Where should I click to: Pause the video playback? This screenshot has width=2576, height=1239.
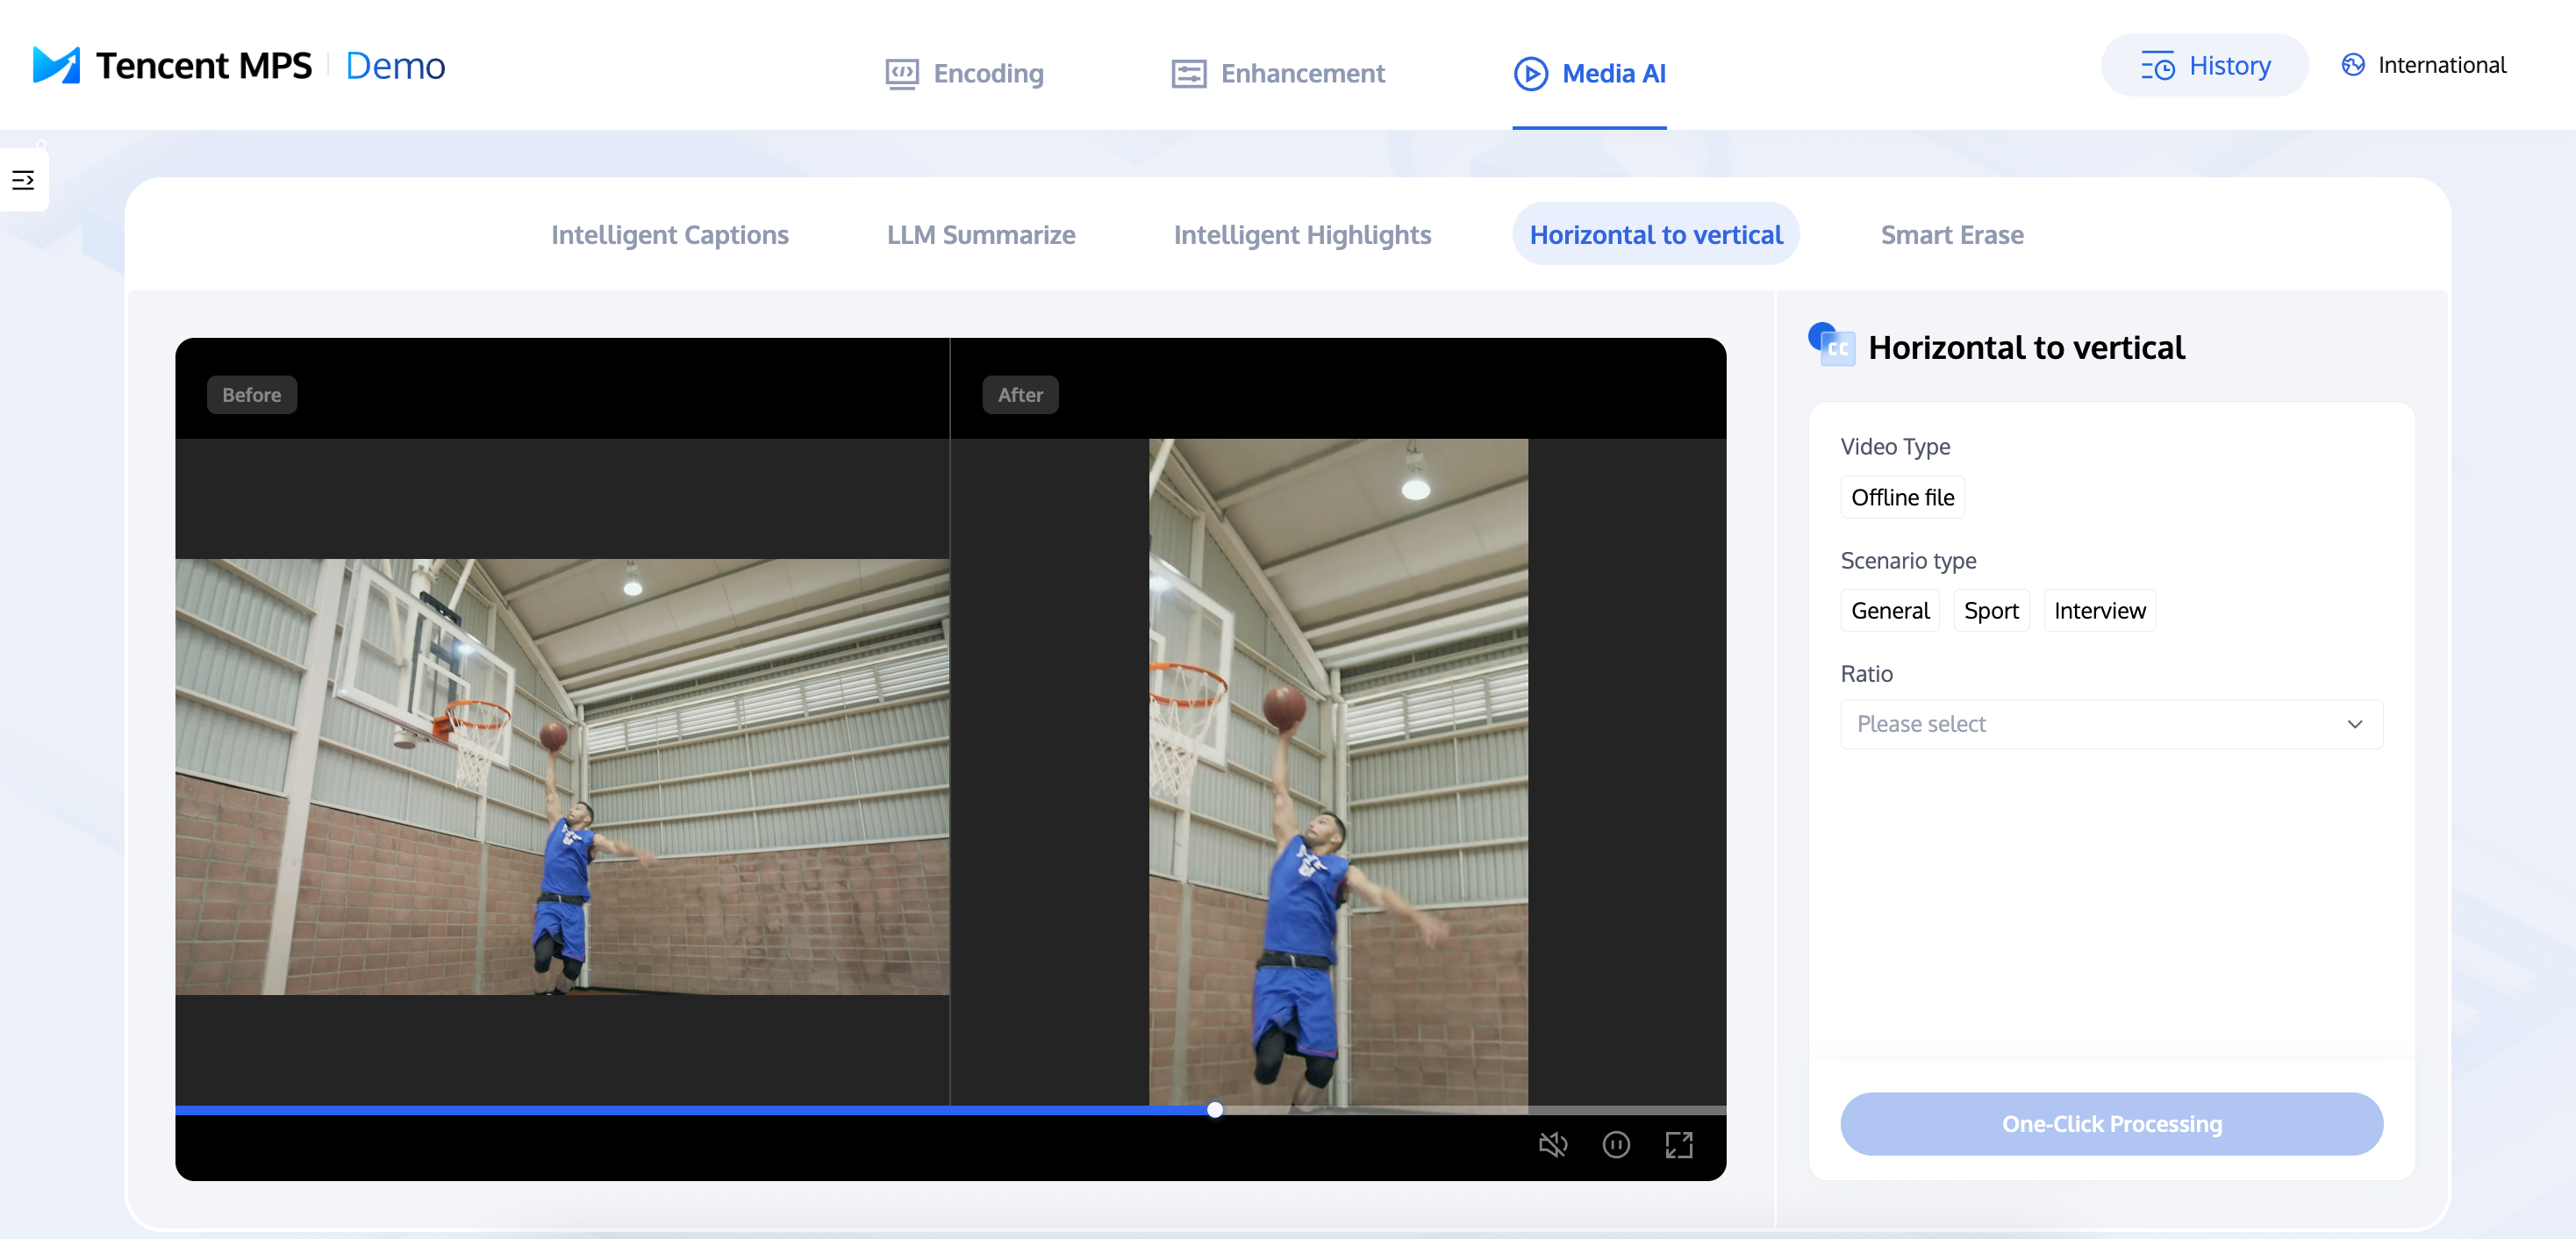tap(1616, 1144)
